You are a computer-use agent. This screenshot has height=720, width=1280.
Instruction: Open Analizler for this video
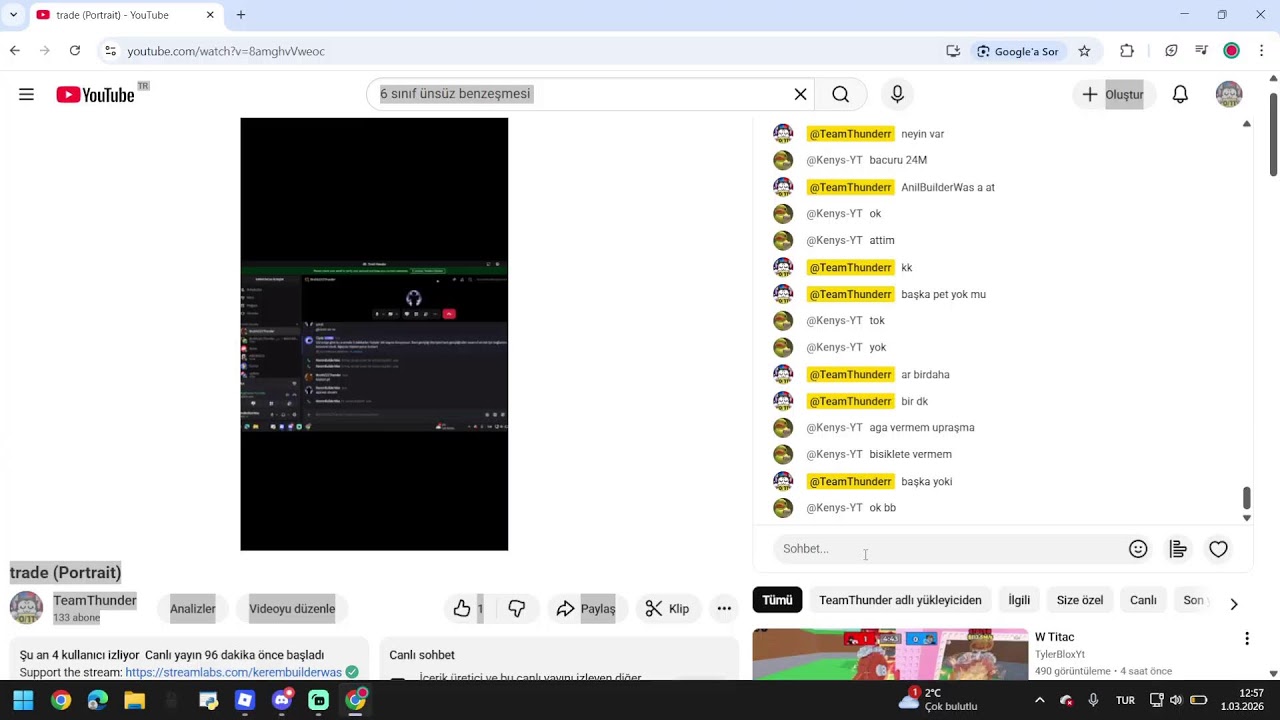coord(193,608)
